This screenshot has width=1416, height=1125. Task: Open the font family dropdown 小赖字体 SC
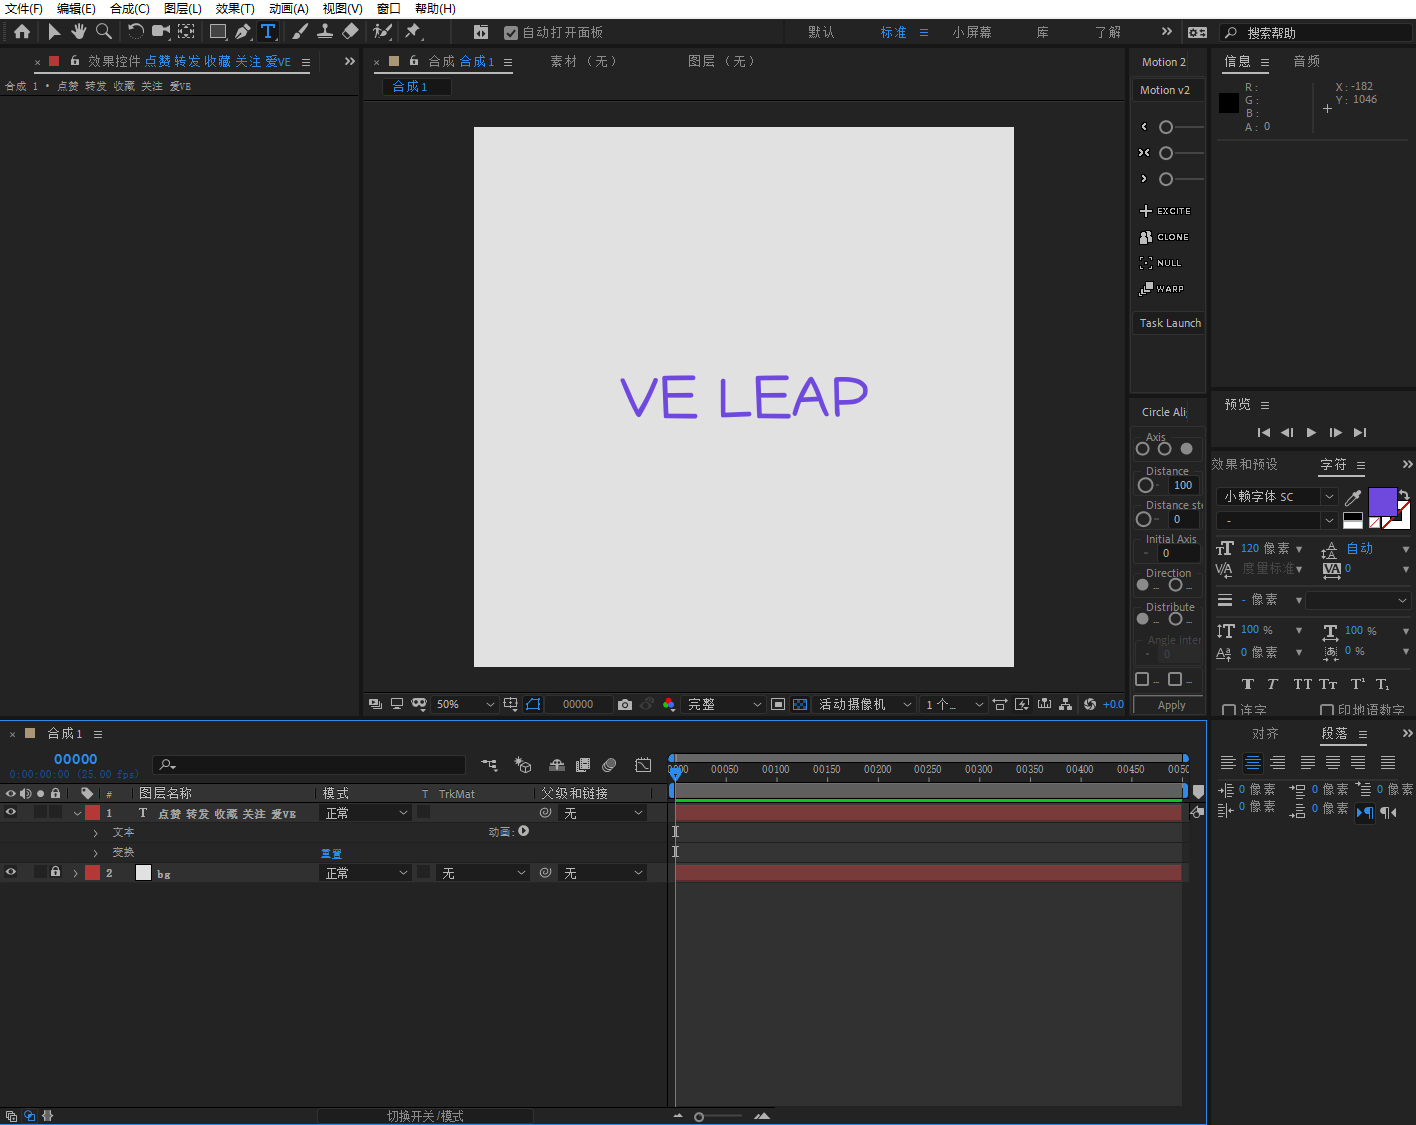(x=1277, y=497)
